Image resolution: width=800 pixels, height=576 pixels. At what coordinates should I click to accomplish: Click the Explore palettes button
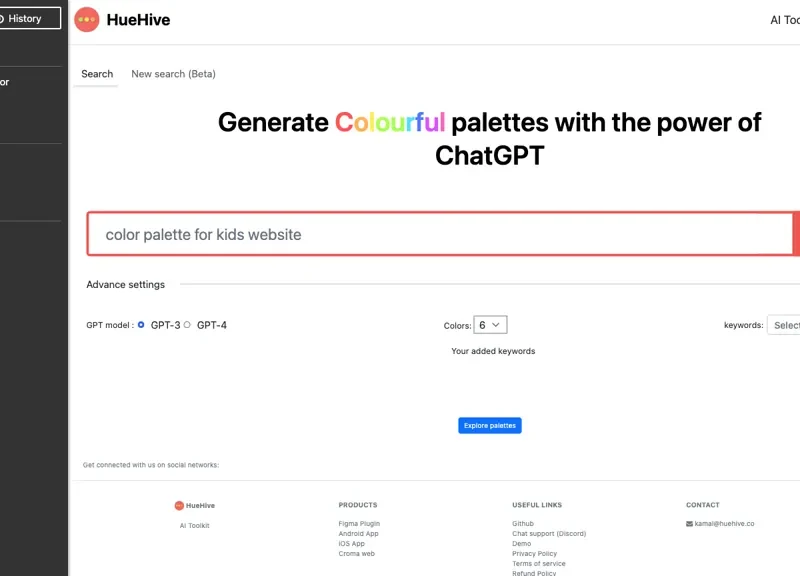tap(490, 425)
